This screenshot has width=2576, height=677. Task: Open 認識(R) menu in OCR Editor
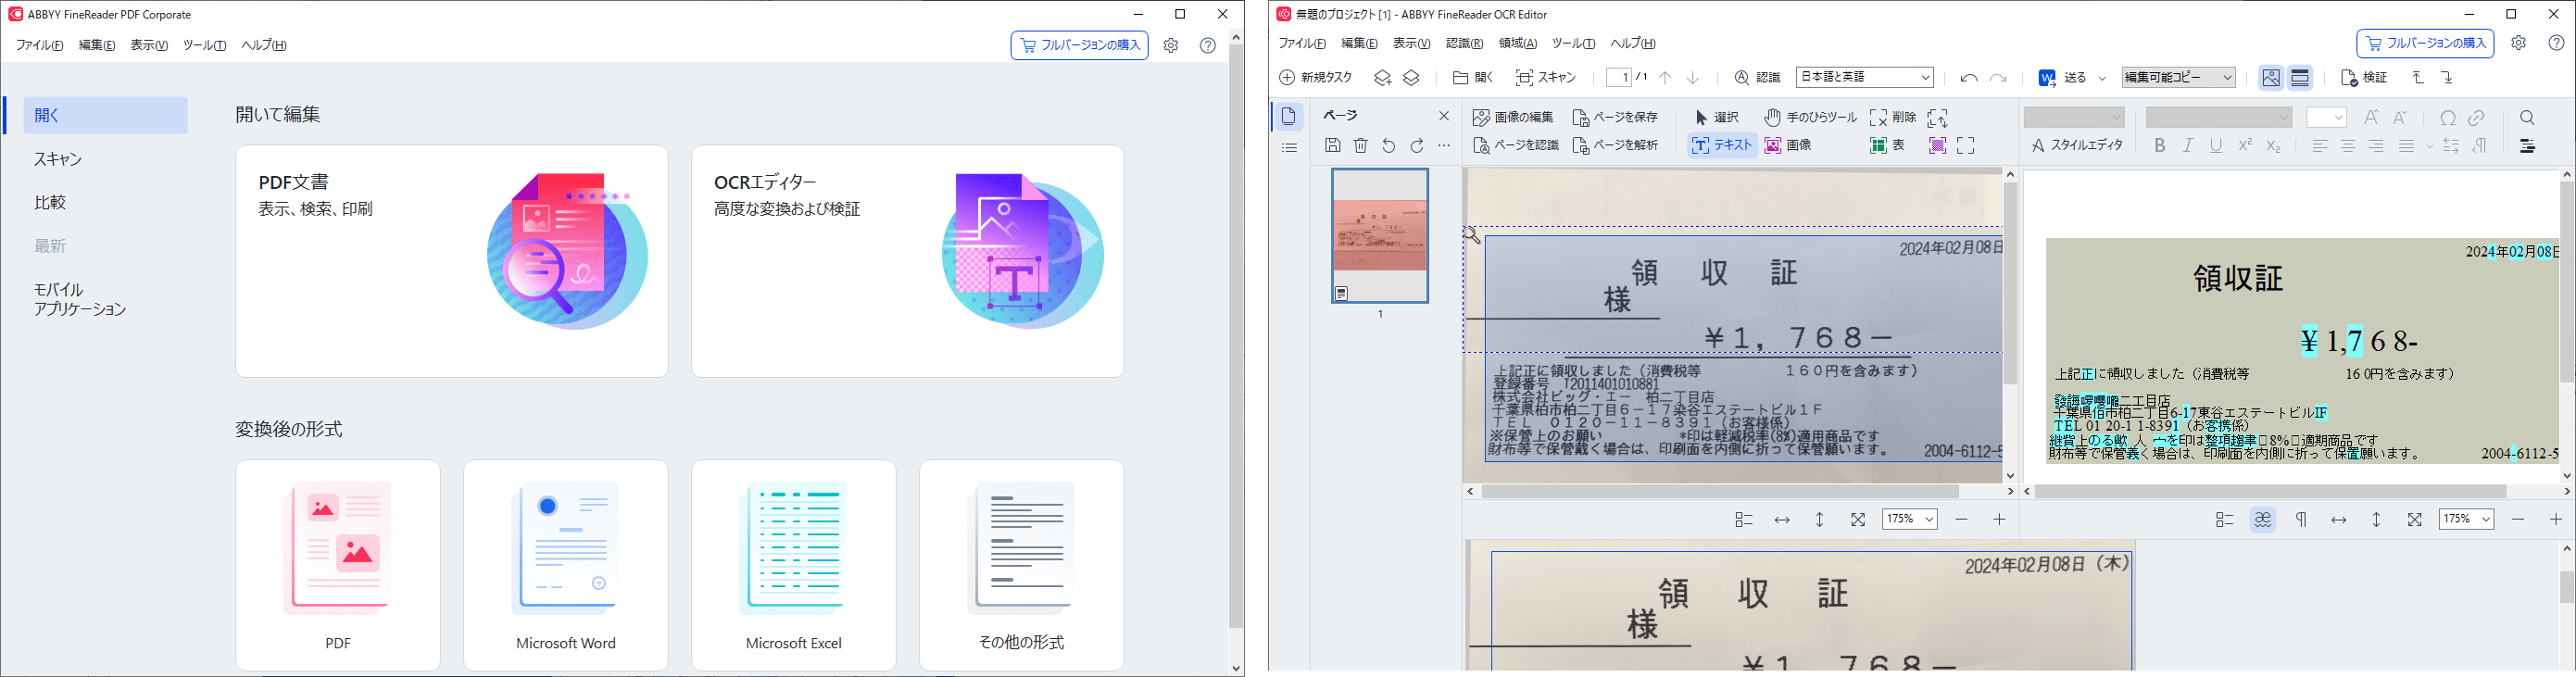pyautogui.click(x=1464, y=44)
